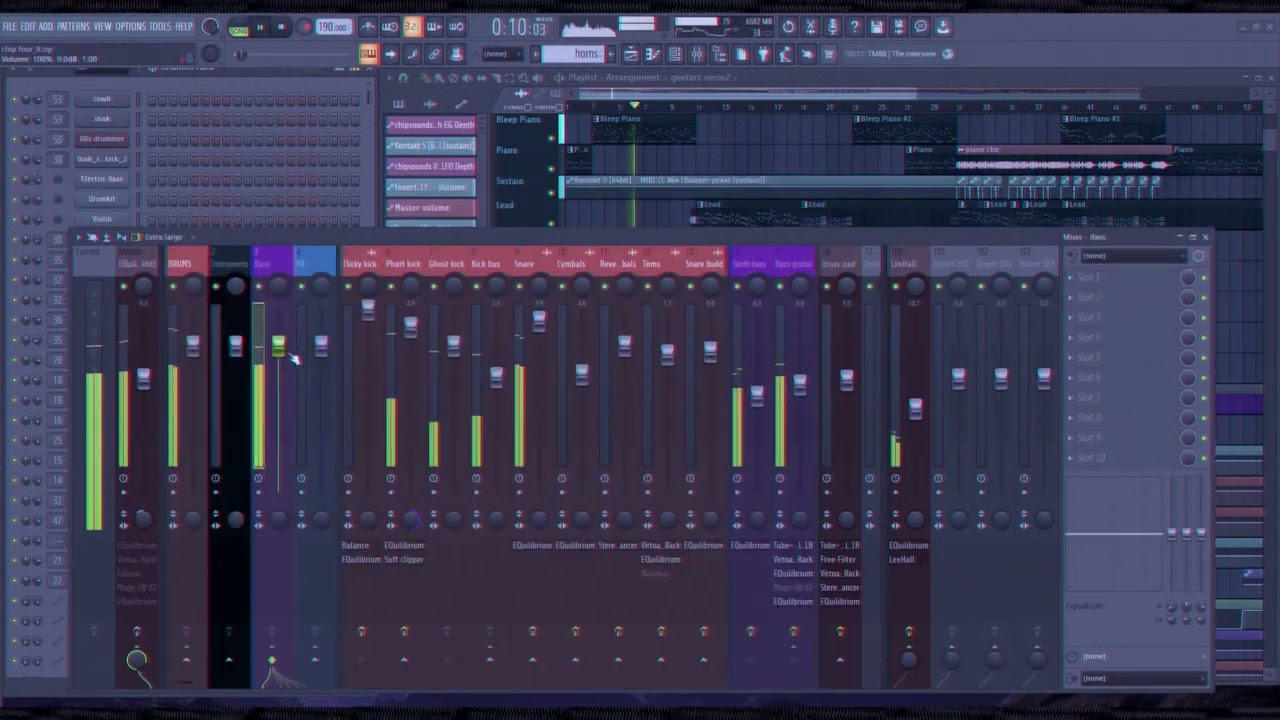Screen dimensions: 1280x720
Task: Click the audio editor scissors icon
Action: point(811,27)
